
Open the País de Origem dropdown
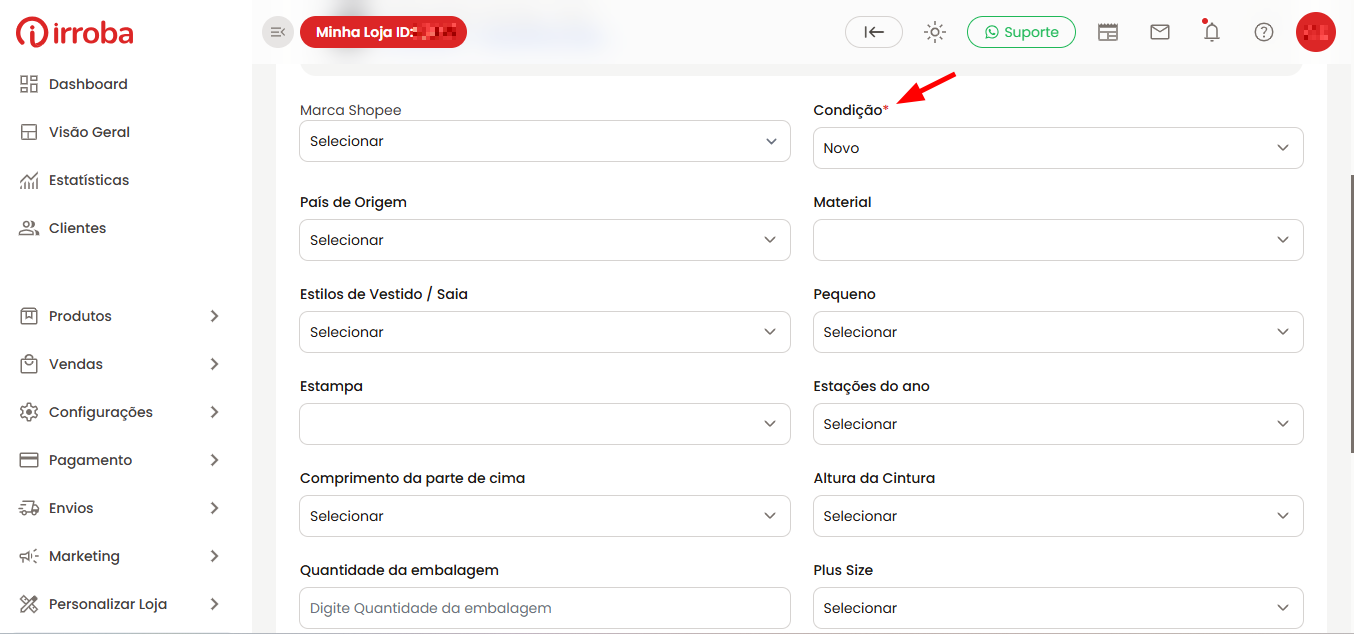[545, 240]
